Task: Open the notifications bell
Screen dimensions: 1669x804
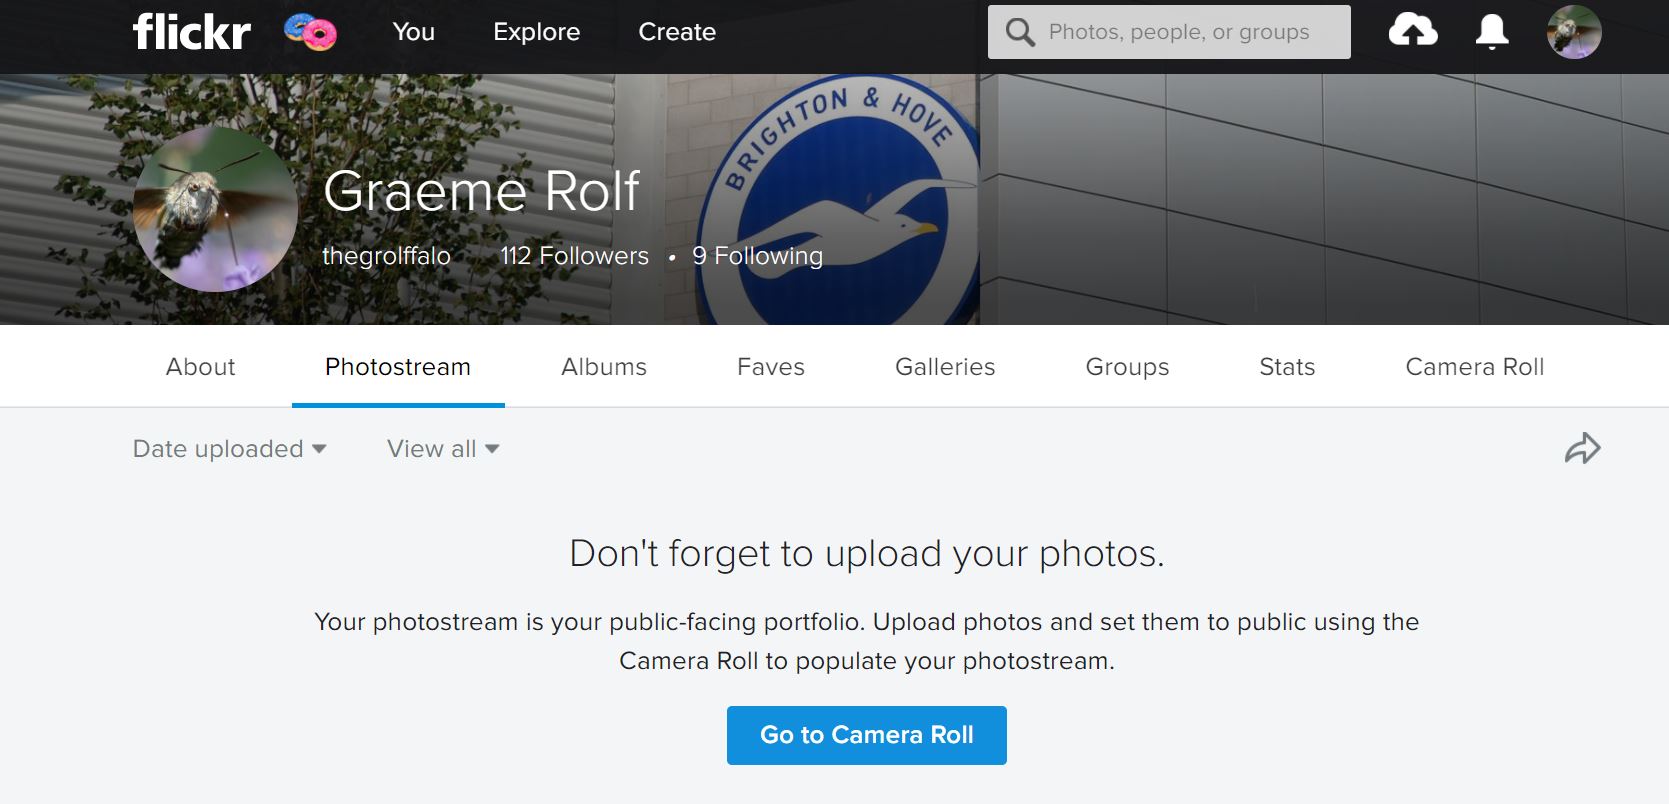Action: tap(1492, 32)
